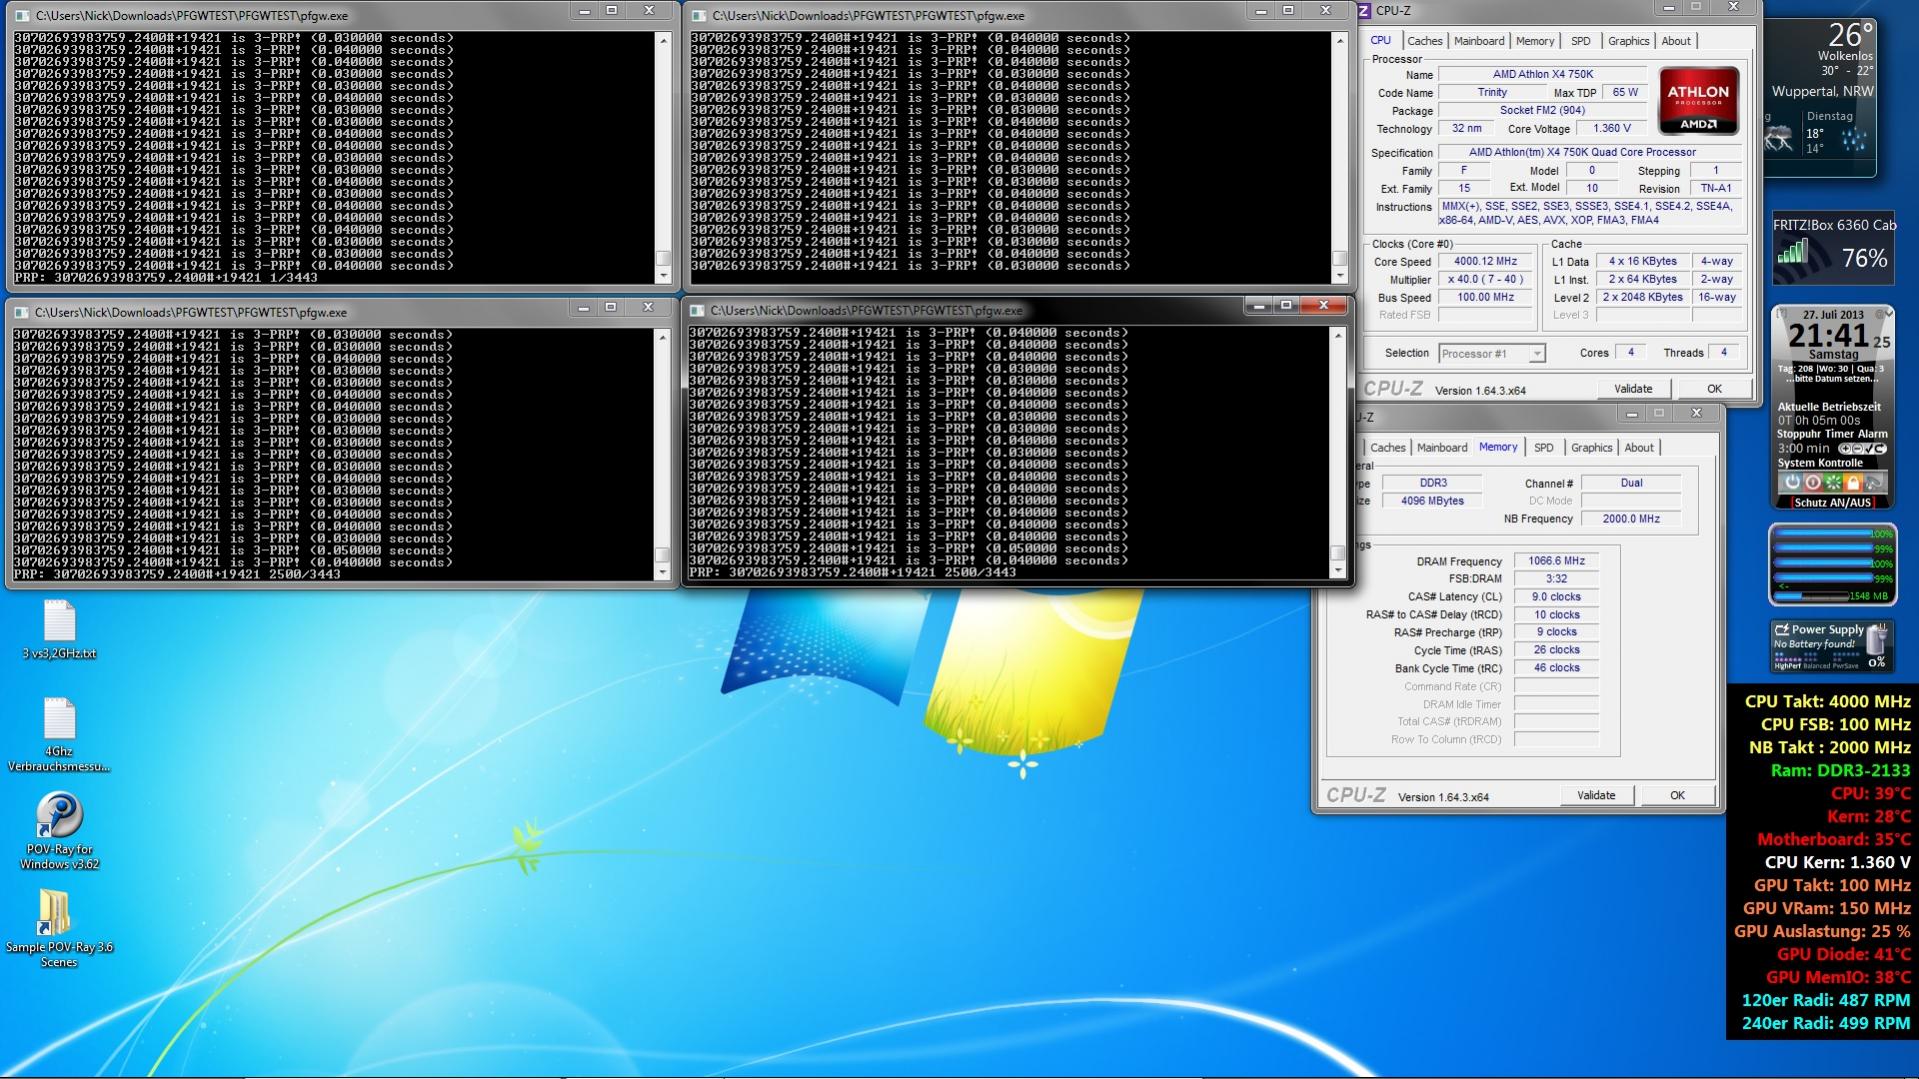Click the 'CPU Takt: 4000 MHz' monitor reading
The height and width of the screenshot is (1079, 1919).
[1827, 702]
